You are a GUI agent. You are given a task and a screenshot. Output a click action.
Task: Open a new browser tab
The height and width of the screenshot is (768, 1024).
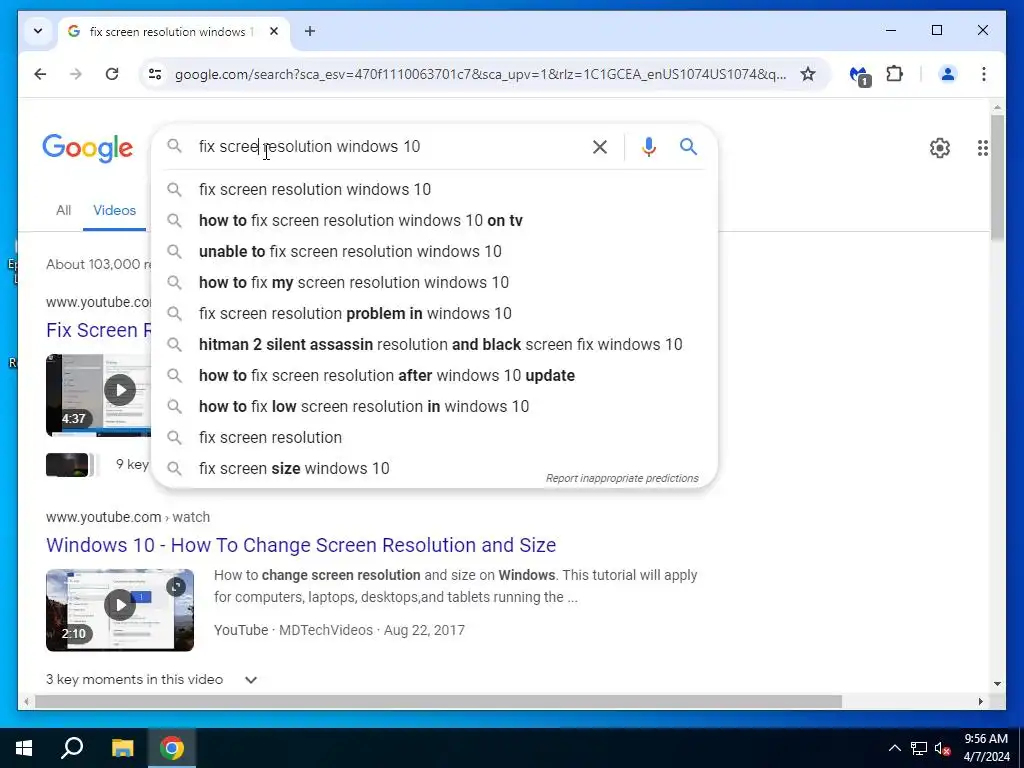[310, 31]
